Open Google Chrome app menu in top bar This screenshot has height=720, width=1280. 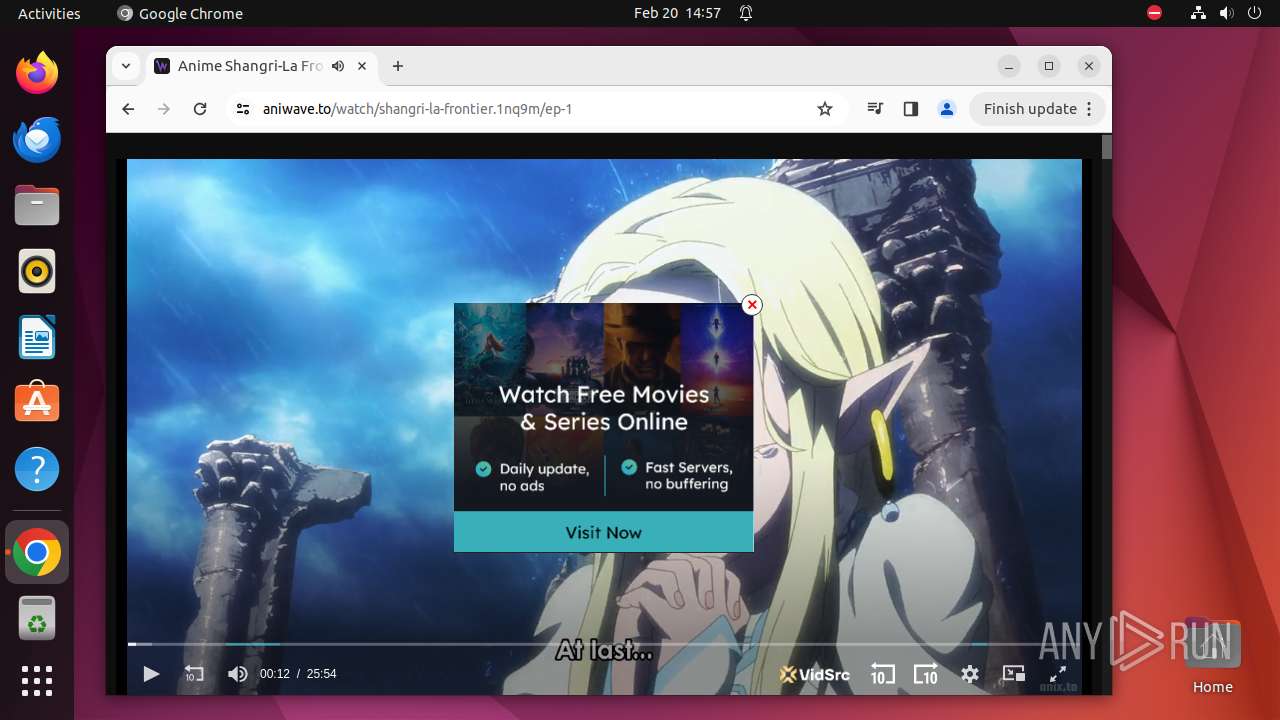click(180, 13)
